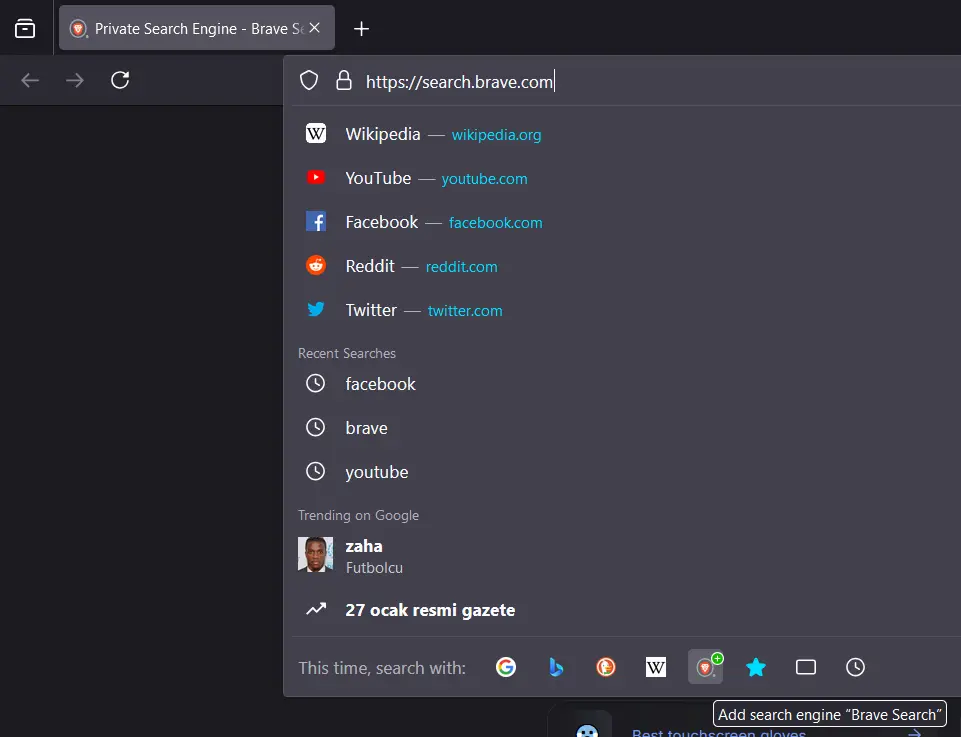Image resolution: width=961 pixels, height=737 pixels.
Task: Click the Twitter bird favicon
Action: 316,309
